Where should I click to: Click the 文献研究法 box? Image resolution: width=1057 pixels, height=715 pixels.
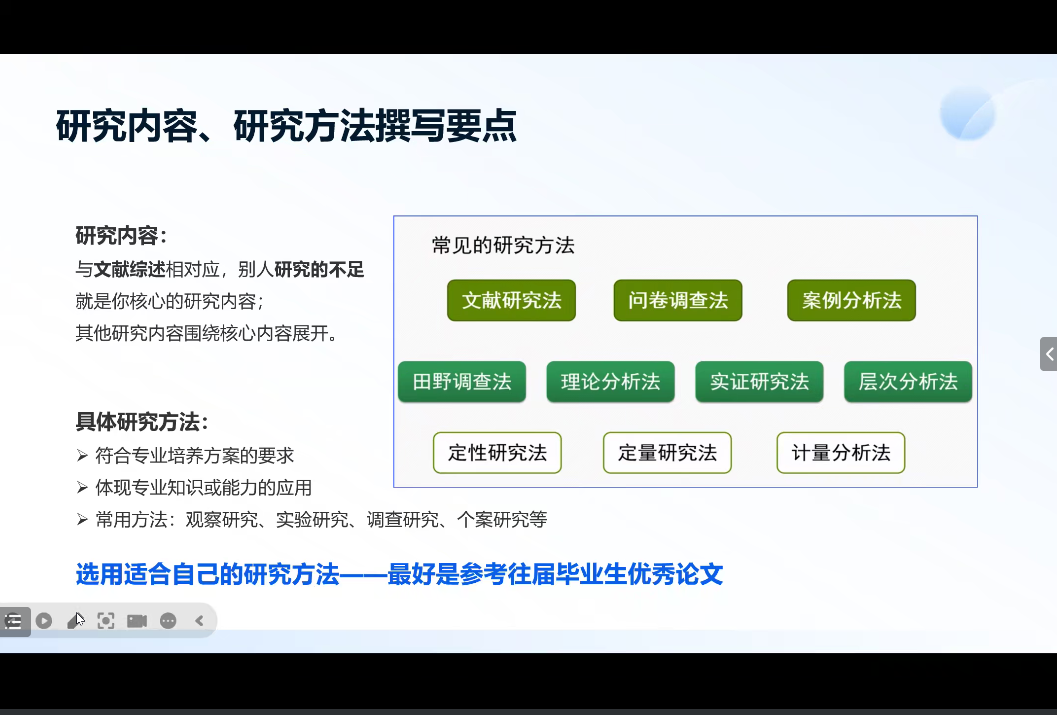pos(511,301)
